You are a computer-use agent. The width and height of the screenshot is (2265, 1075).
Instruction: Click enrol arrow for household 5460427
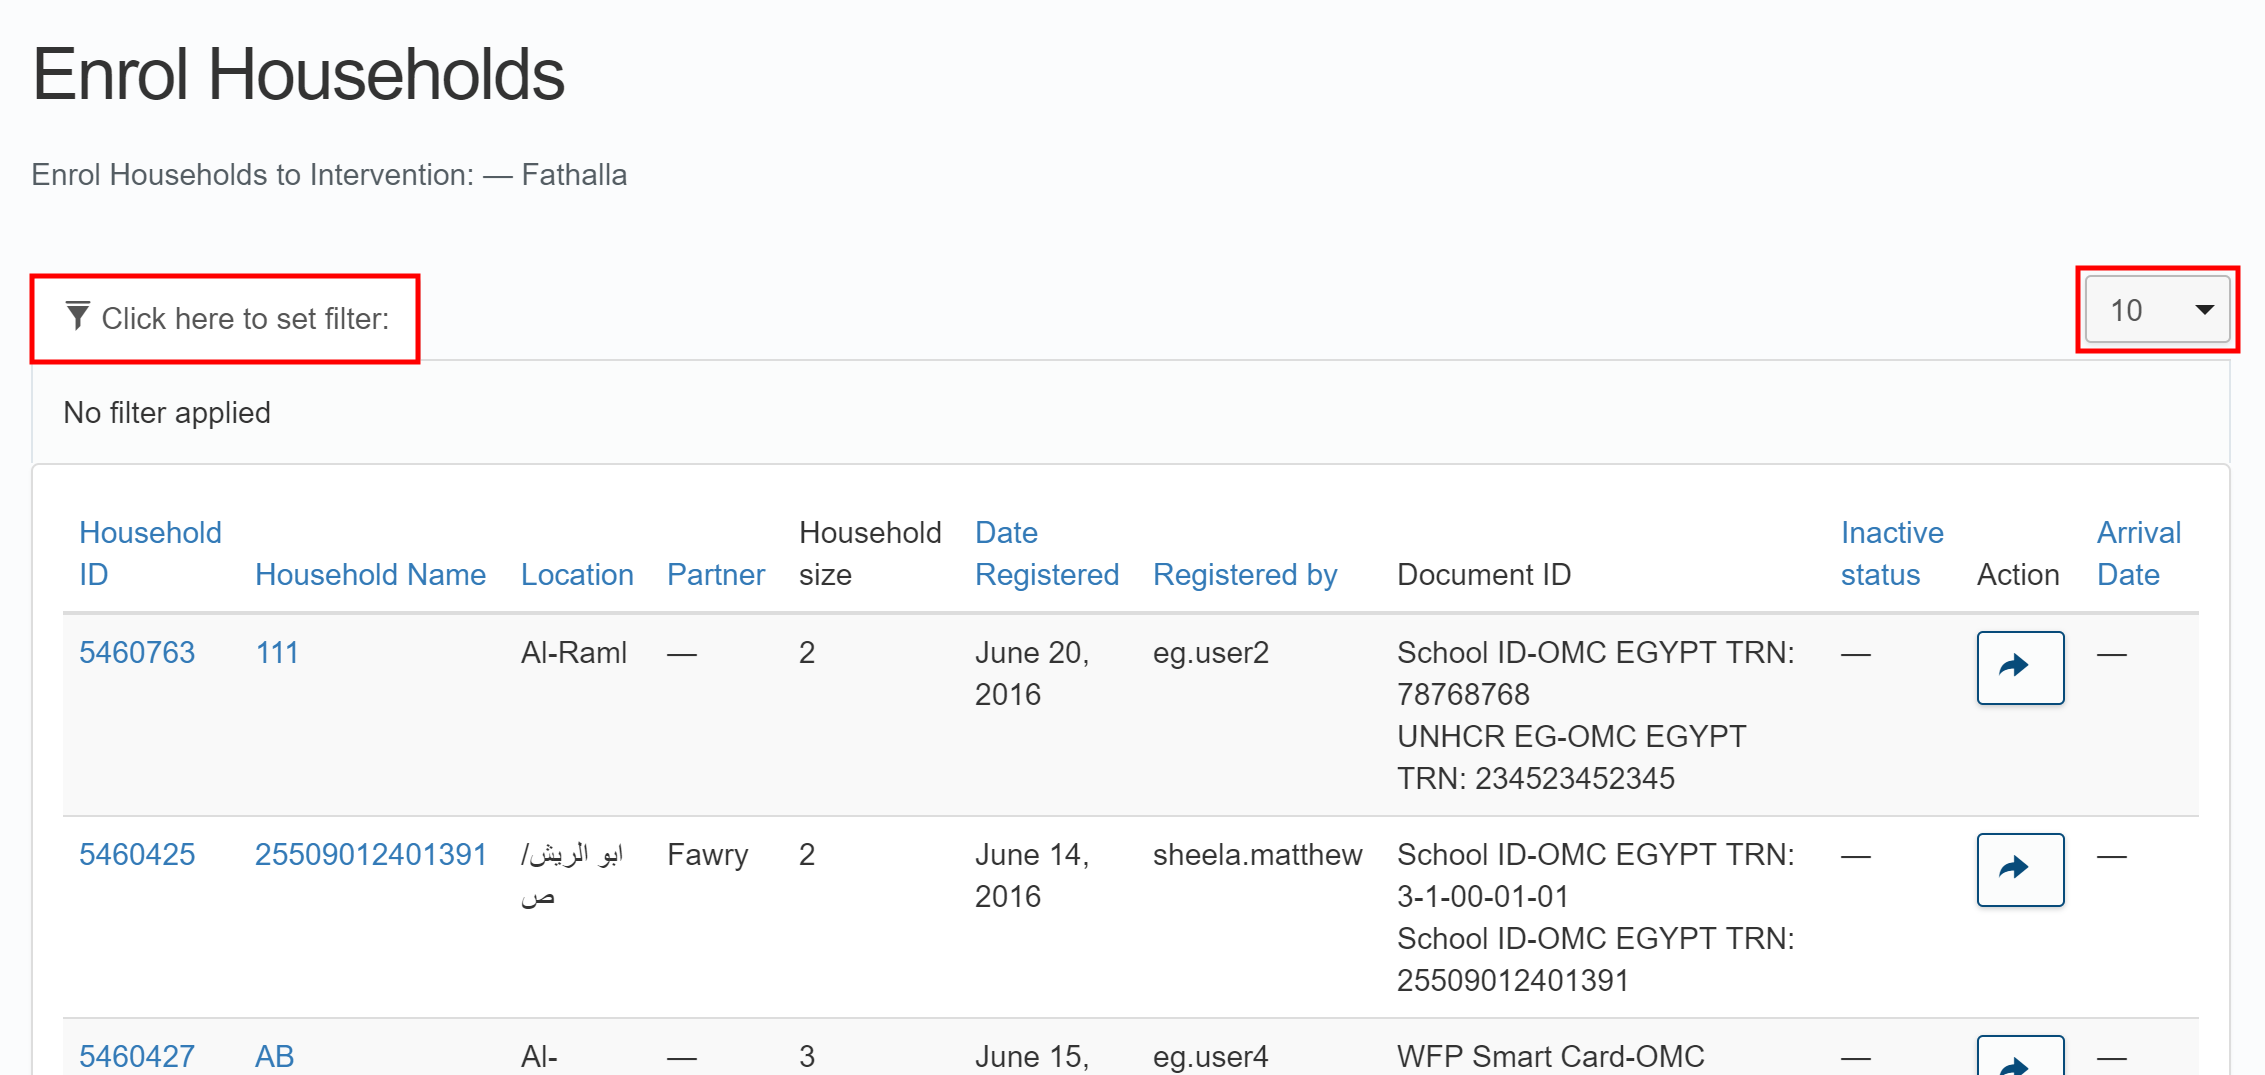[2019, 1059]
